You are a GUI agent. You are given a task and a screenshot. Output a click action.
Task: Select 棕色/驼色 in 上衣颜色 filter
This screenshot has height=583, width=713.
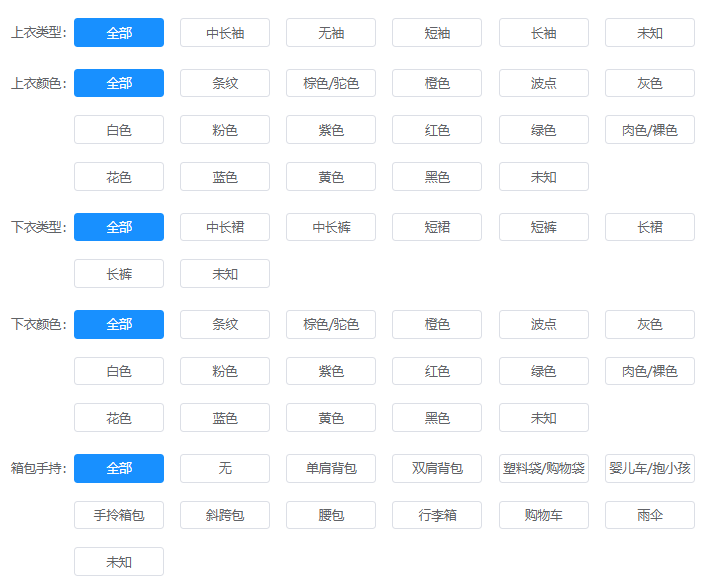point(331,83)
